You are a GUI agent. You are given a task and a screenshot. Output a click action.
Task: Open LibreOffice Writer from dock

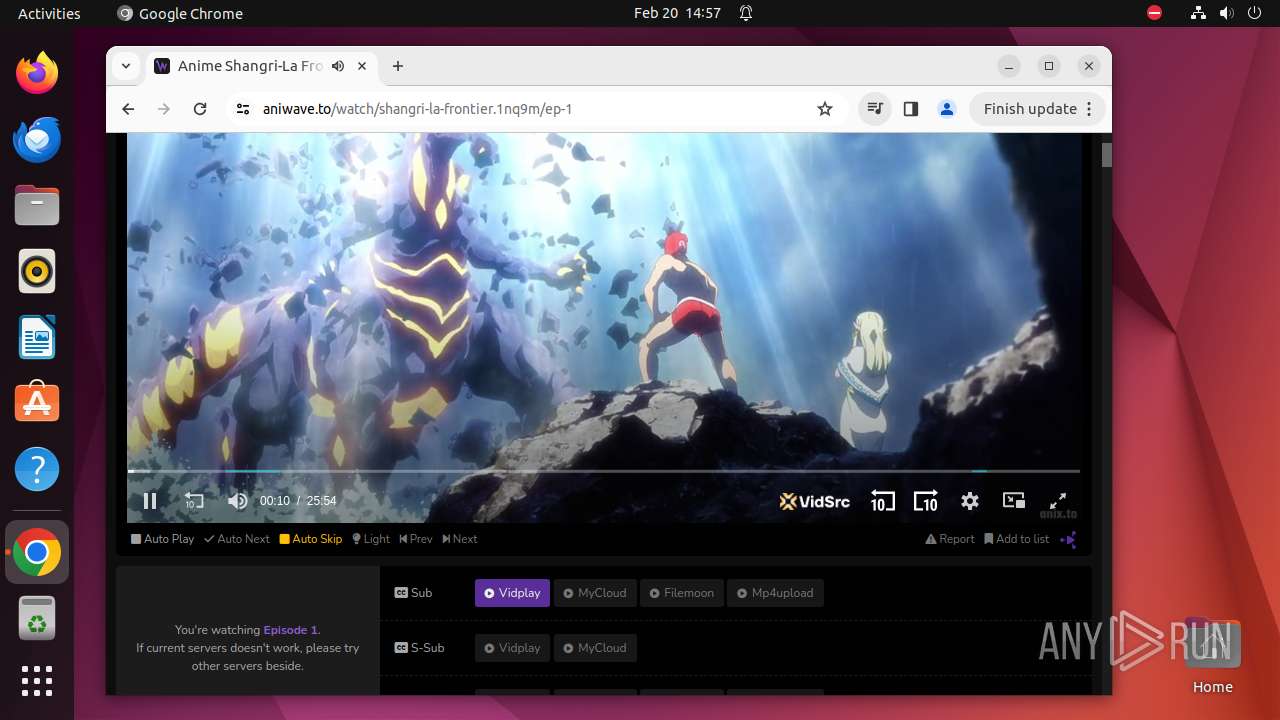click(37, 337)
